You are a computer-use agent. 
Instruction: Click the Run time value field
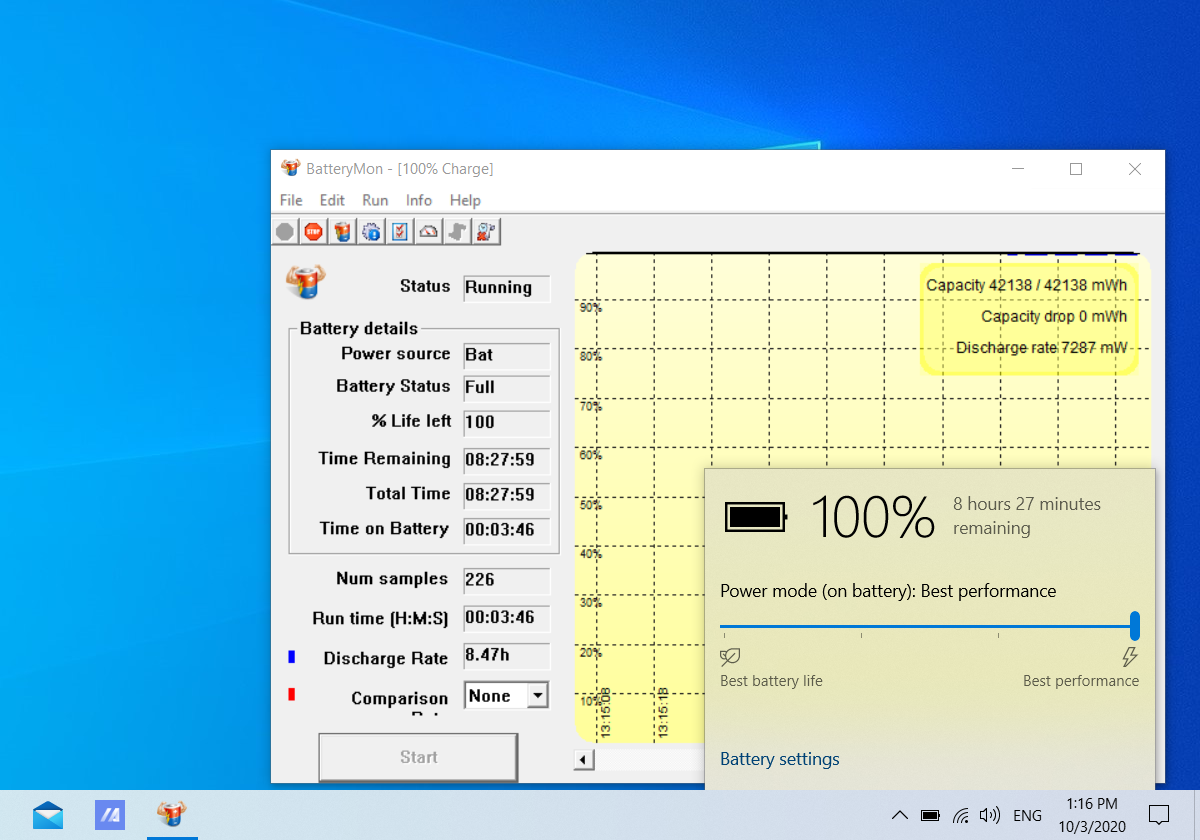(x=507, y=618)
